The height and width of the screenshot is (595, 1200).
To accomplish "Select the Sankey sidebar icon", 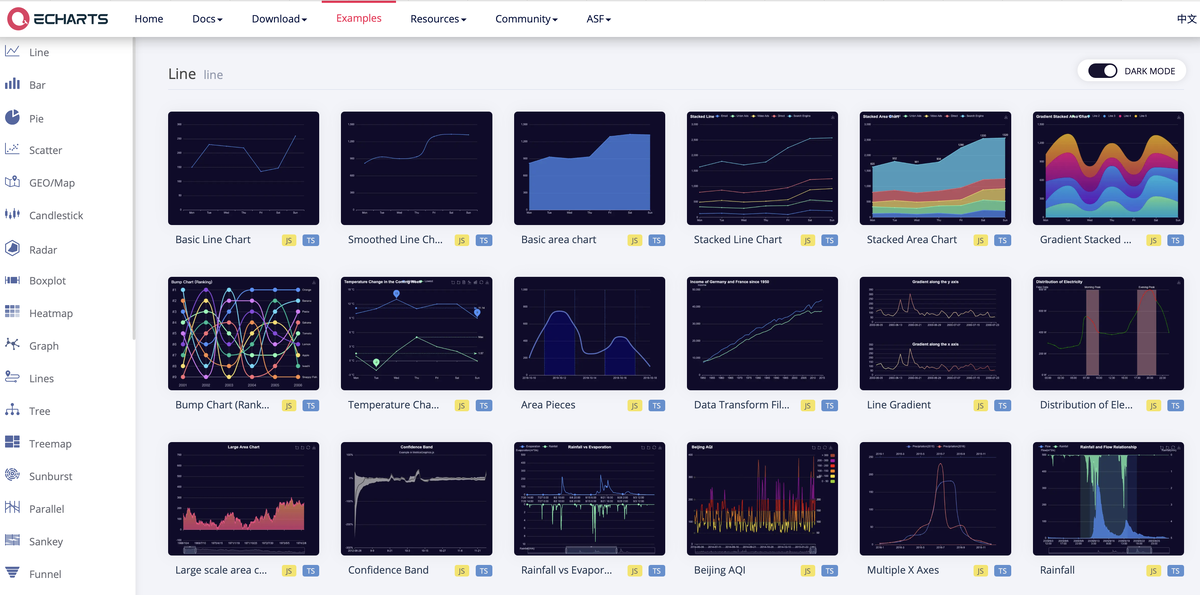I will click(12, 540).
